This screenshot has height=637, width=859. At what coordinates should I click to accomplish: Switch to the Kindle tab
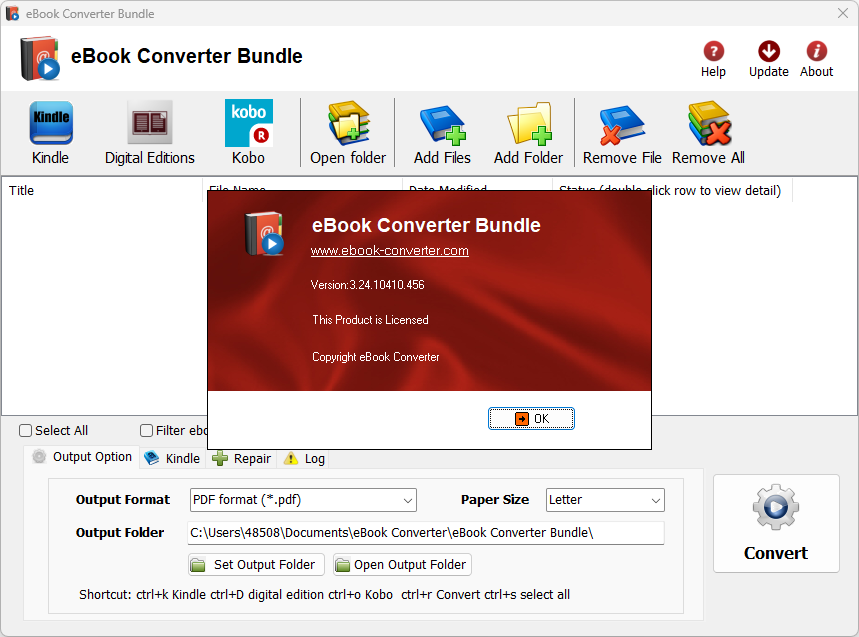tap(173, 458)
